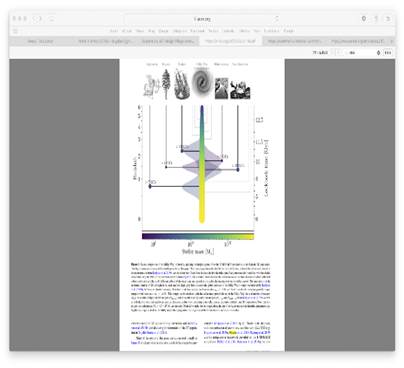Click the Milky Way galaxy image in figure
The width and height of the screenshot is (404, 368).
point(202,82)
